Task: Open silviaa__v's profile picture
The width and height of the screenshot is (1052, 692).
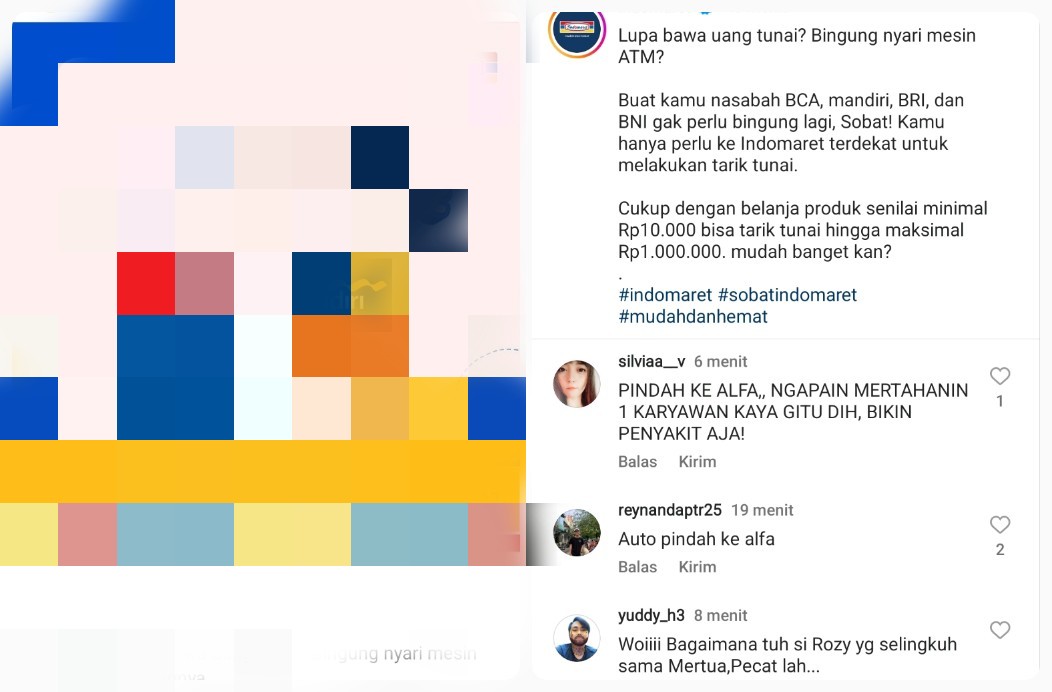Action: 577,384
